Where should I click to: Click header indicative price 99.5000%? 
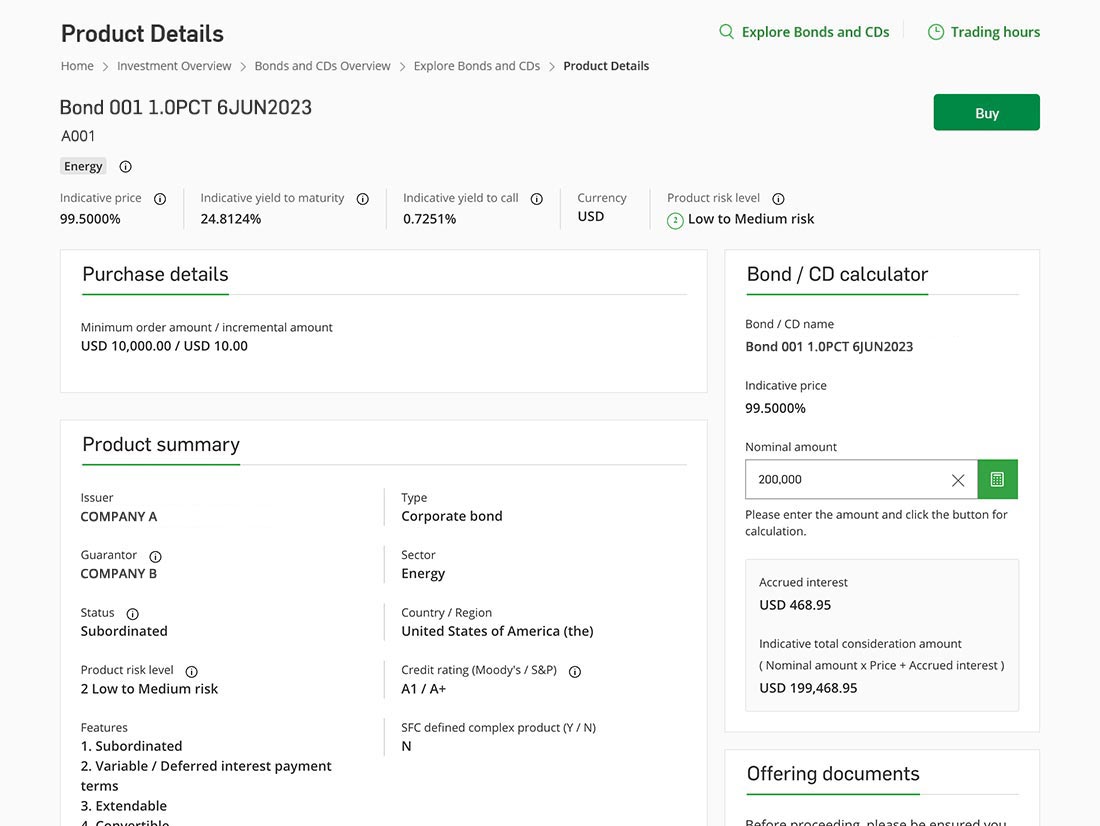coord(90,219)
